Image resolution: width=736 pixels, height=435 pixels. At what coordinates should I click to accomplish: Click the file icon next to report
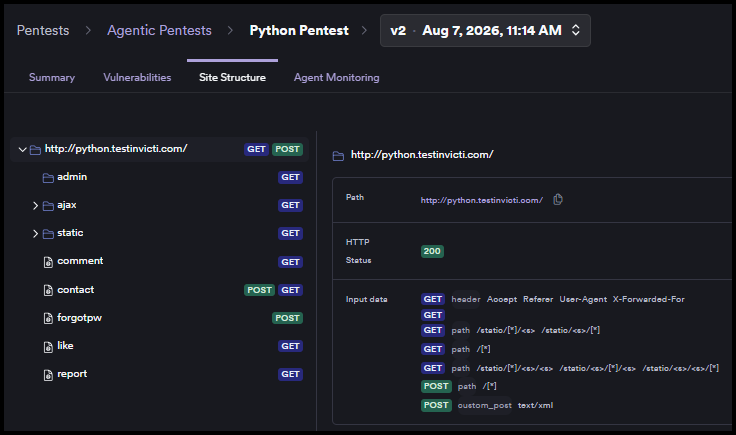48,375
